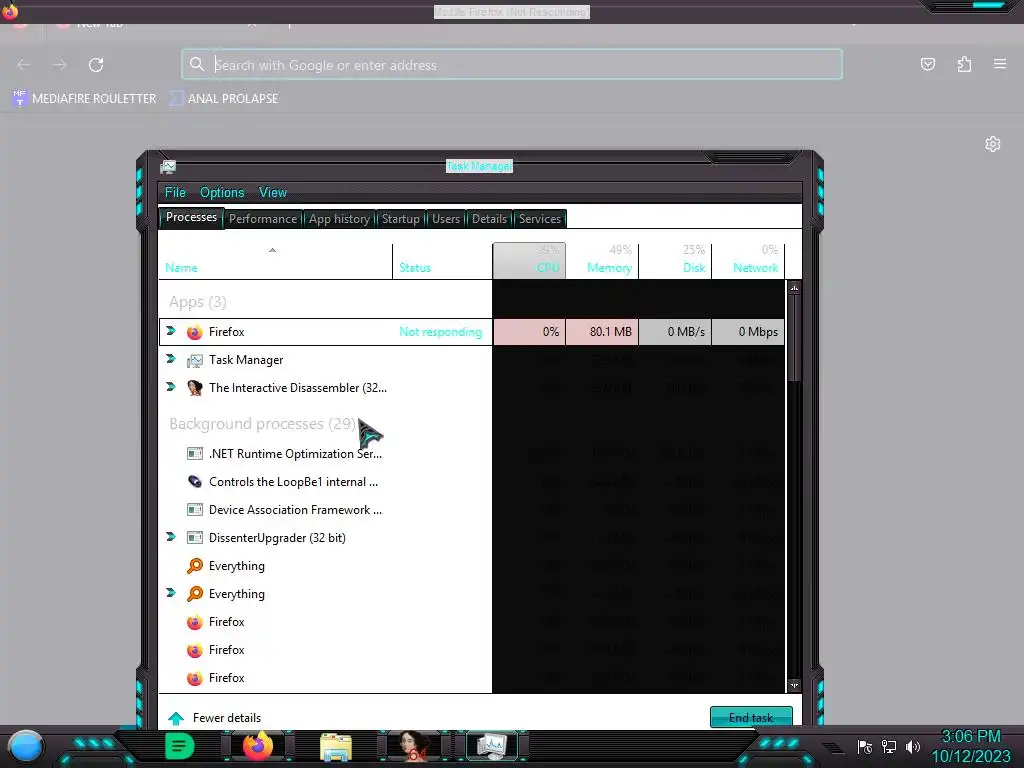Select the Processes tab

click(191, 217)
